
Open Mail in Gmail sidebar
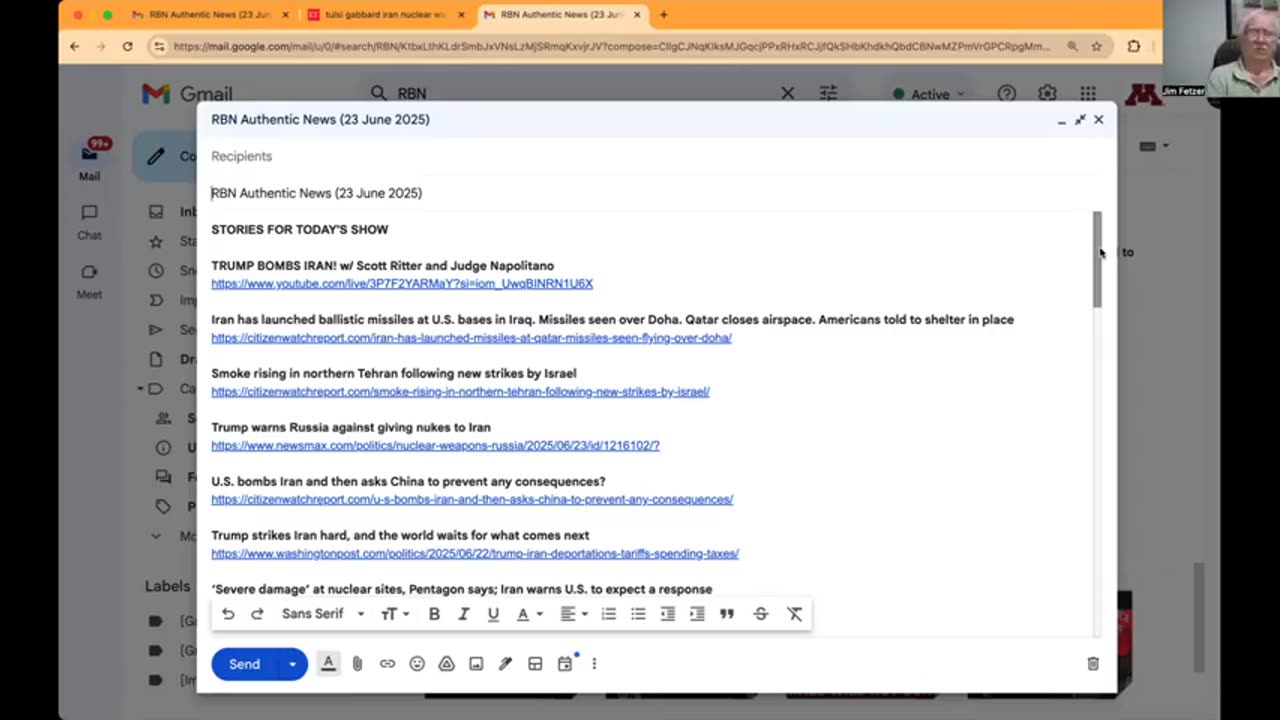point(89,160)
